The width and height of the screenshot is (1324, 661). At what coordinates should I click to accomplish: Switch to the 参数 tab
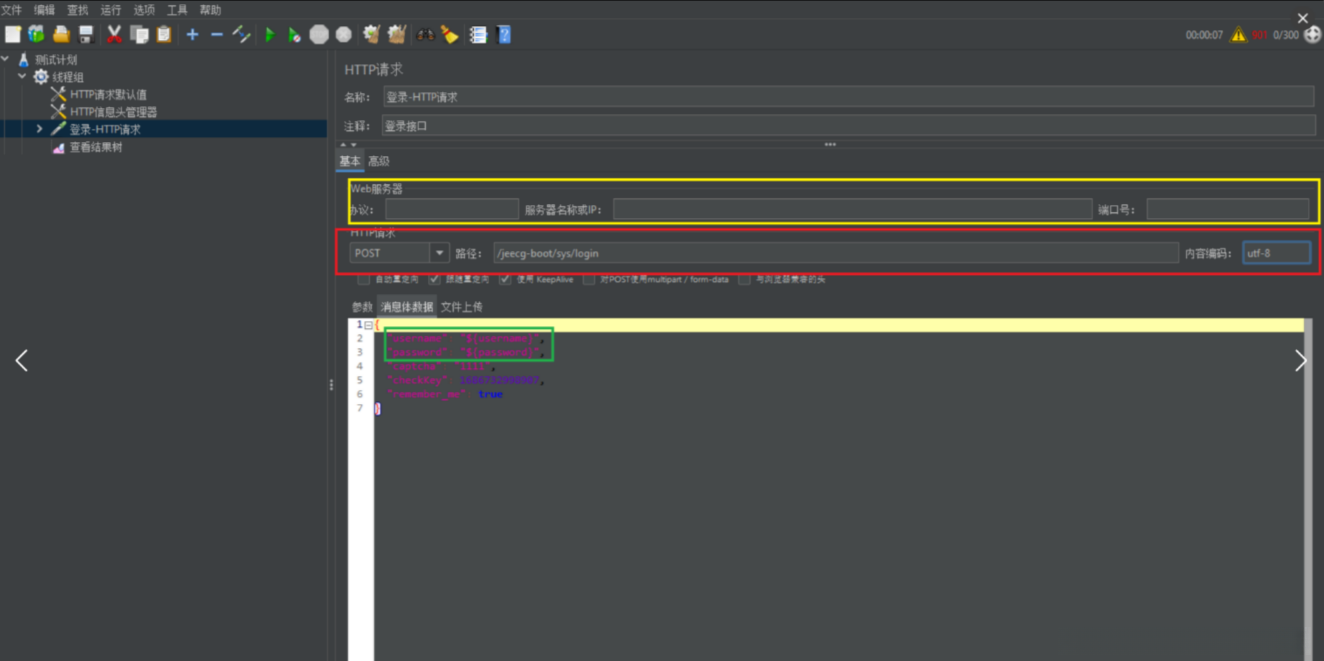coord(362,307)
